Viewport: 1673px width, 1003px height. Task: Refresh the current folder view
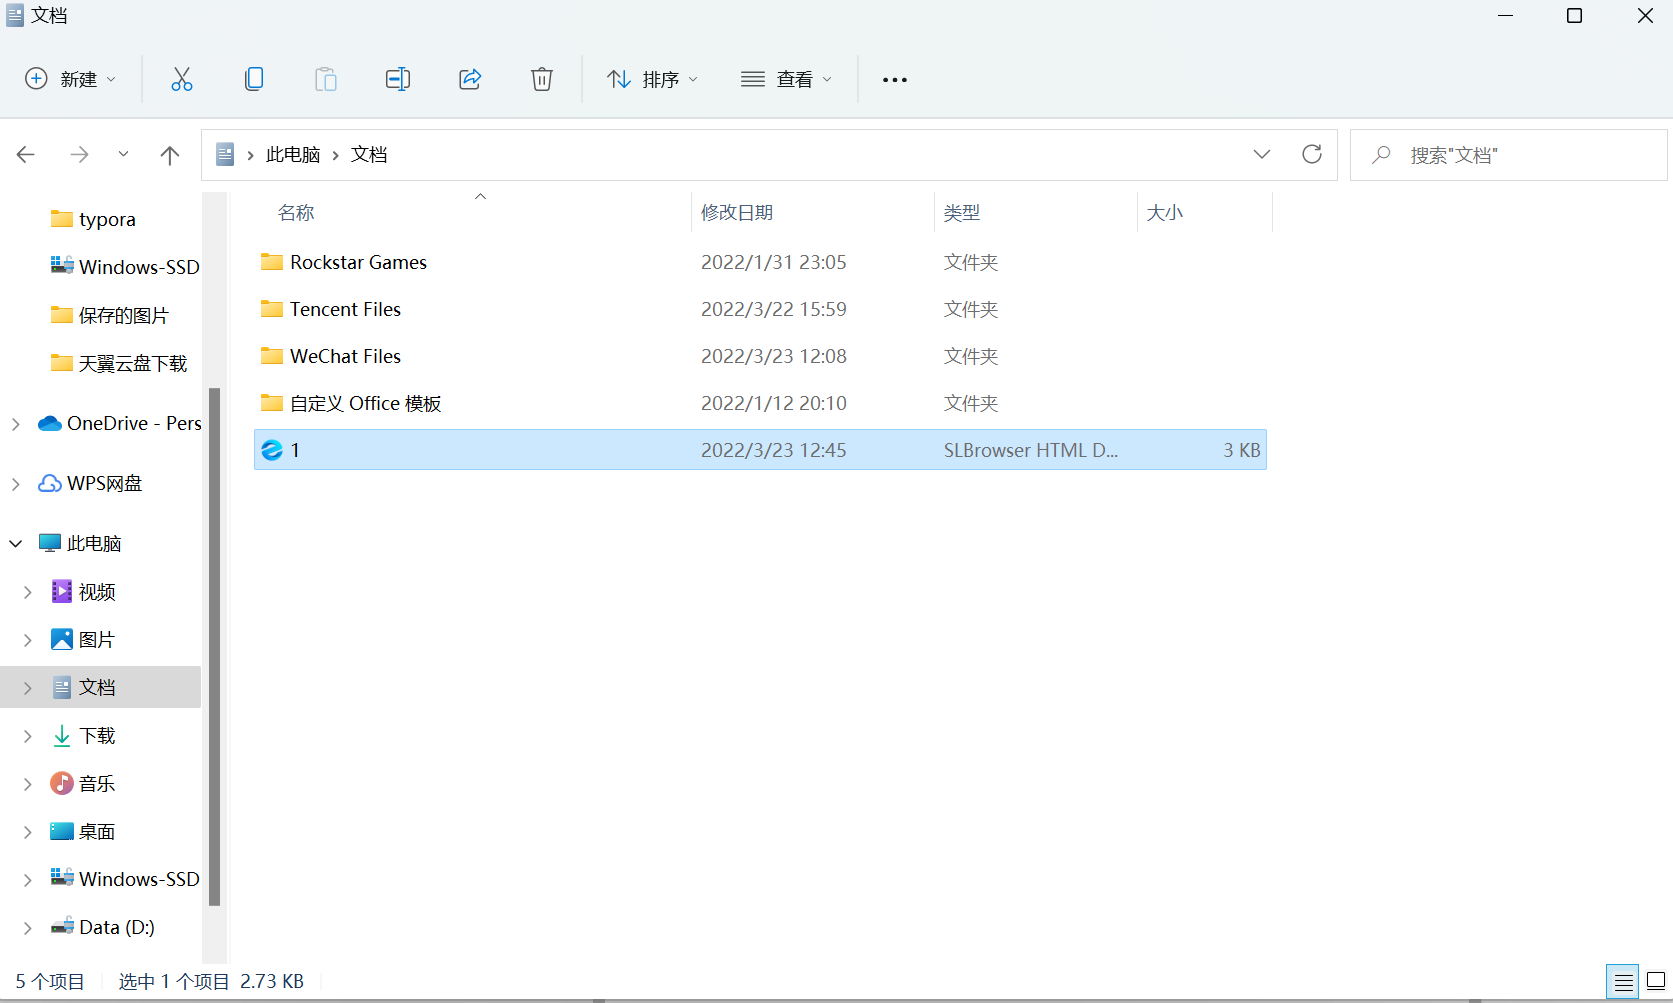(1312, 154)
